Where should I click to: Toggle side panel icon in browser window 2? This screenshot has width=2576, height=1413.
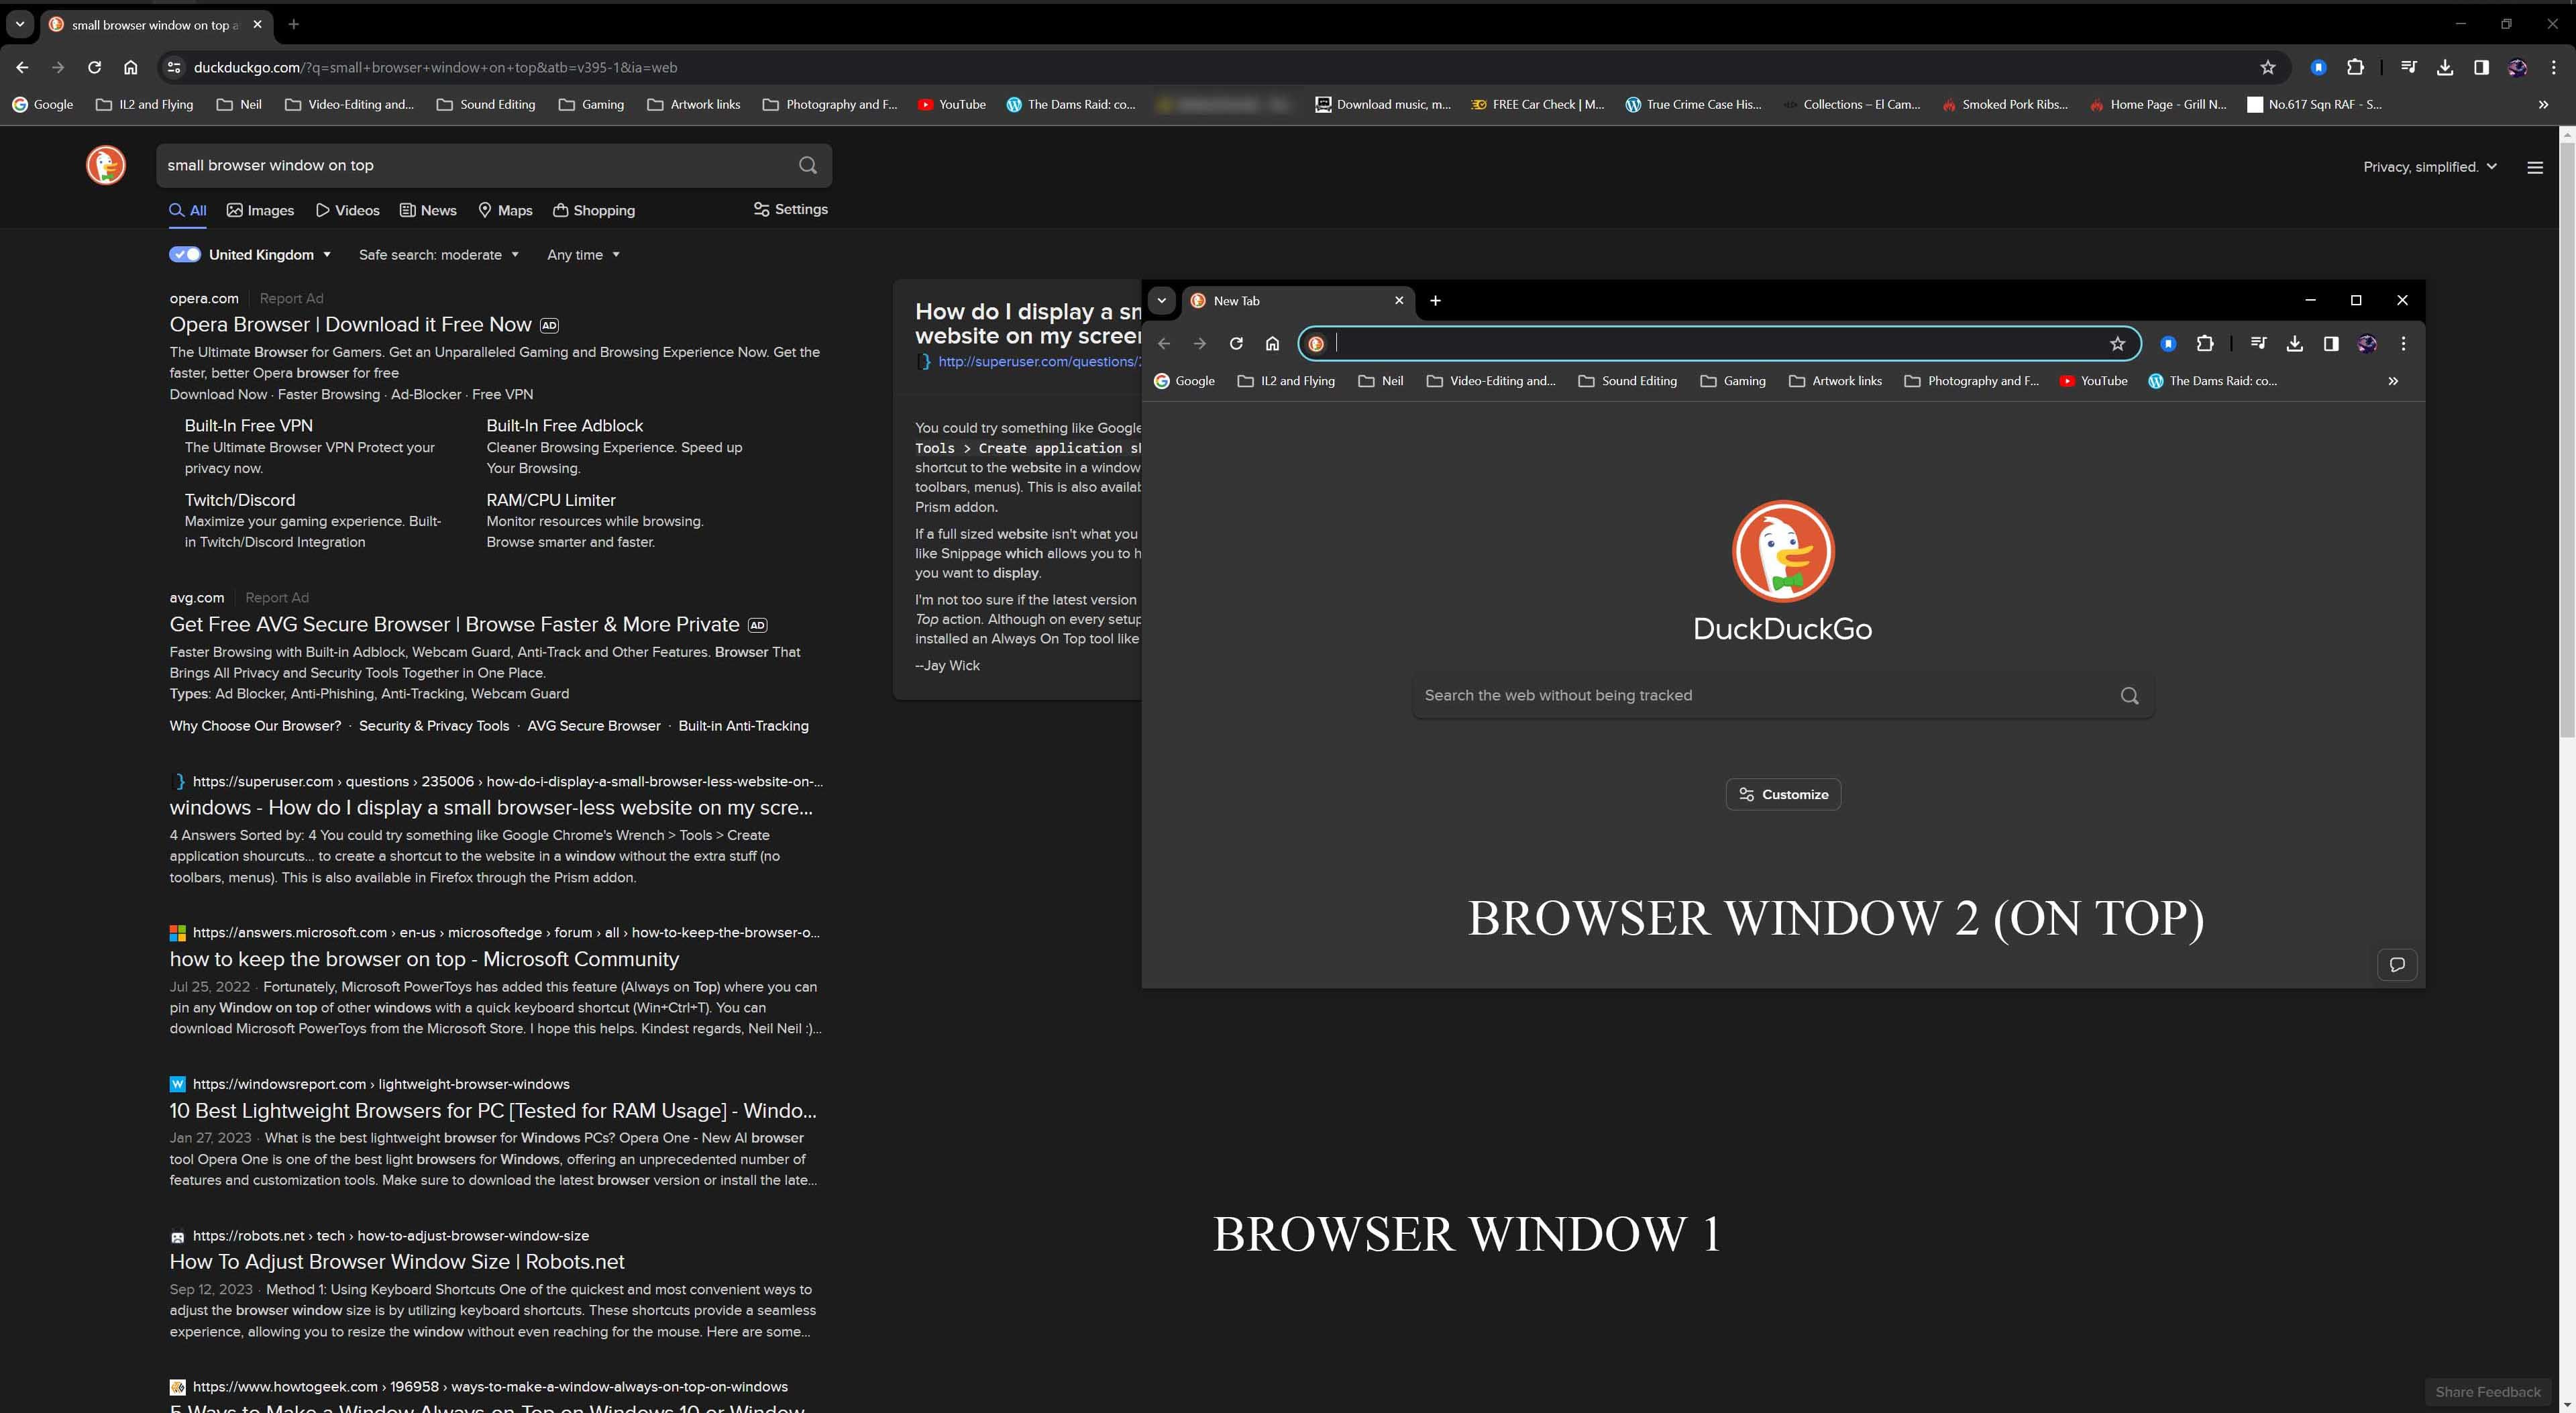(2331, 343)
